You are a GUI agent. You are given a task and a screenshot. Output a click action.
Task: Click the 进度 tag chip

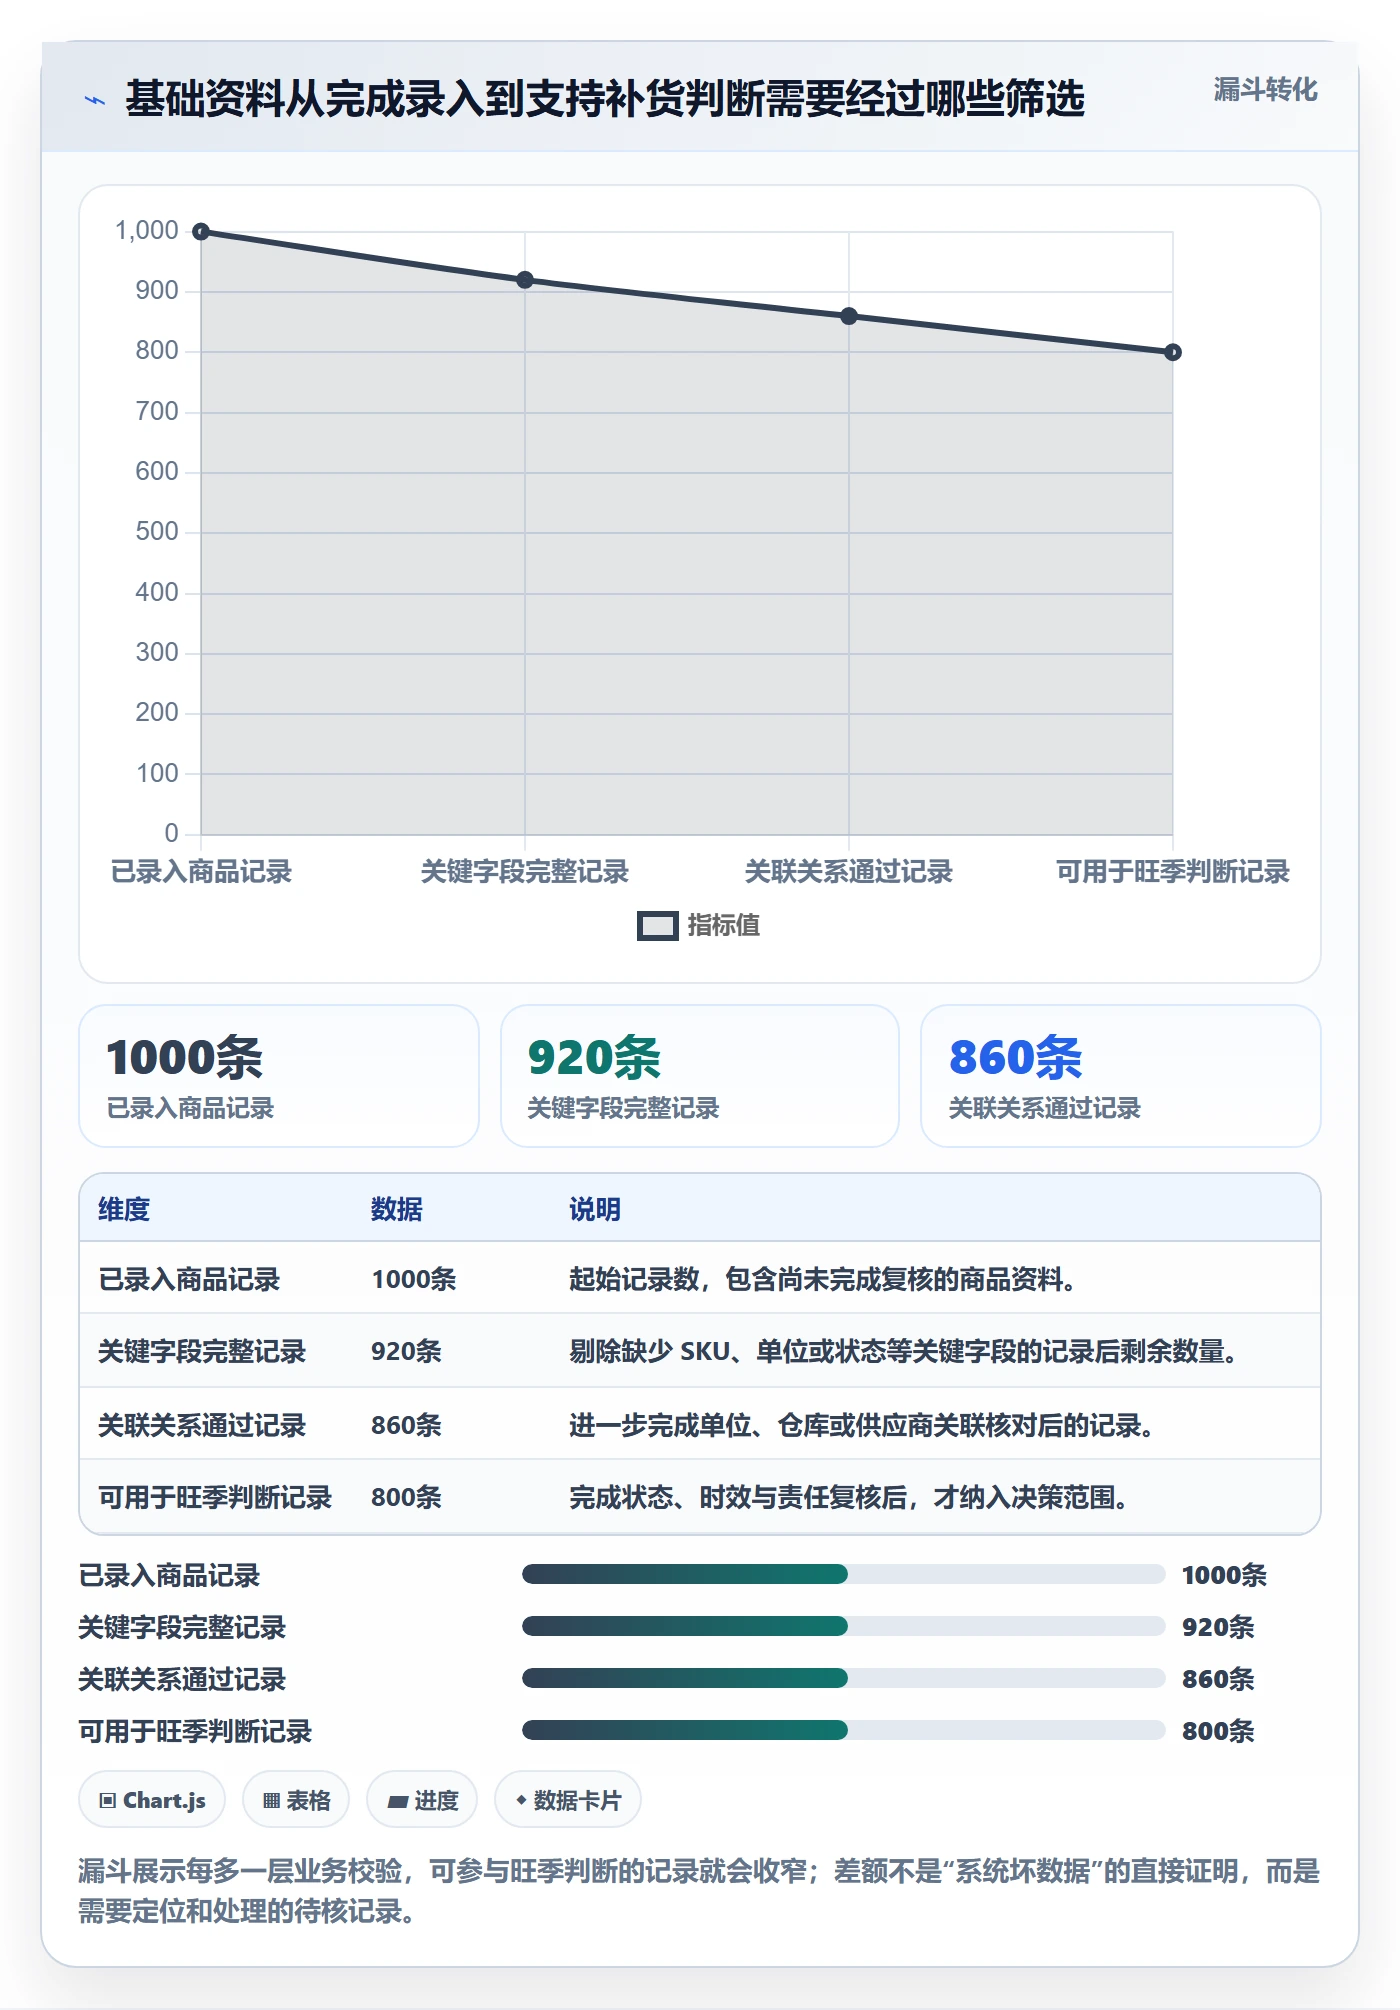[422, 1800]
